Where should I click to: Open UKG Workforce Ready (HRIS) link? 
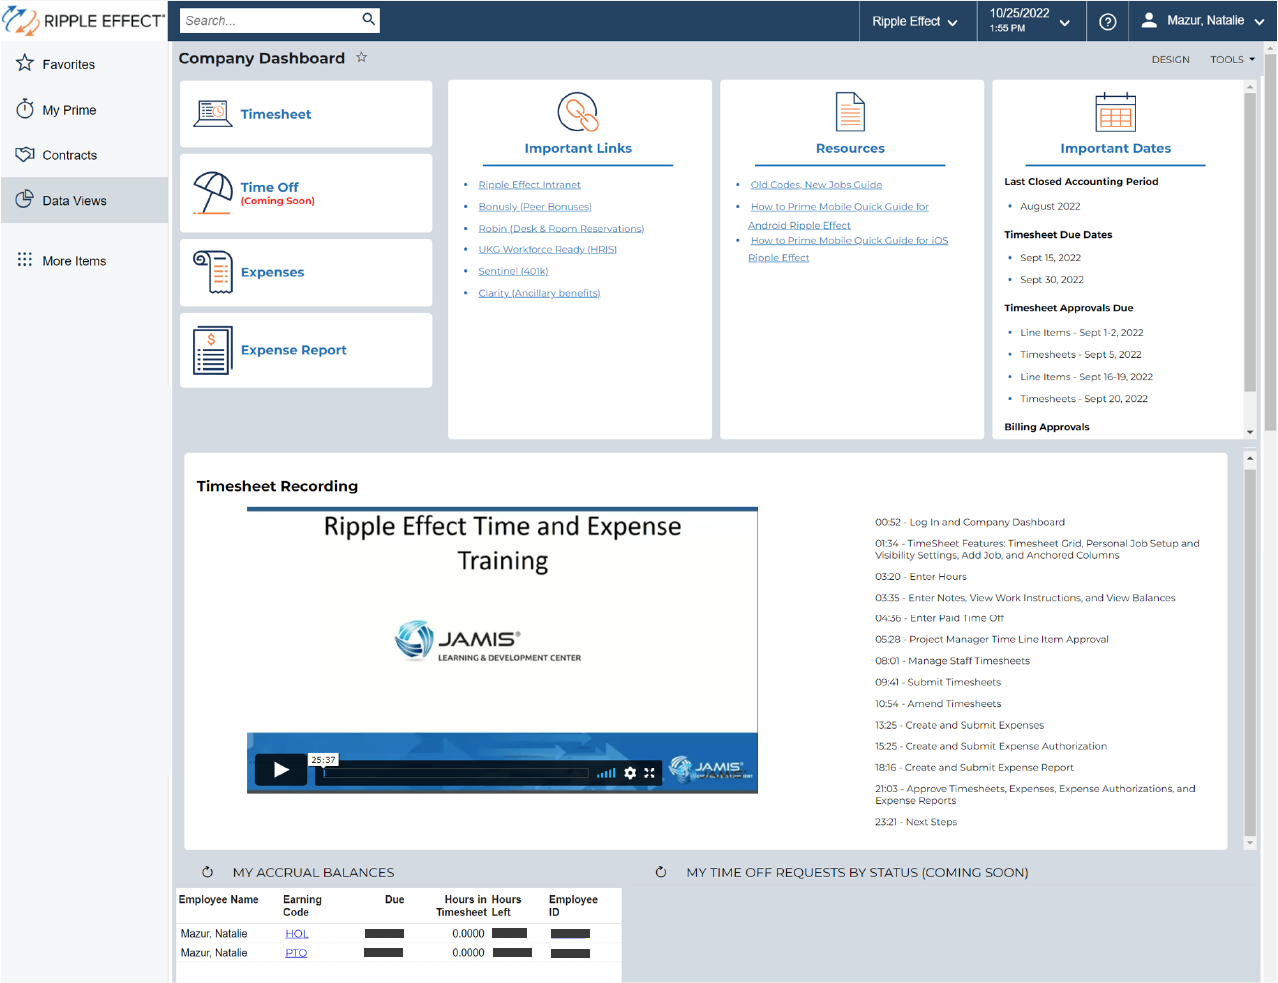coord(547,250)
